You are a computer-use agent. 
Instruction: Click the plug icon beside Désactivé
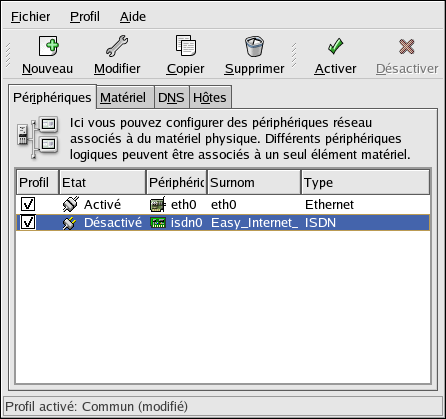(70, 223)
